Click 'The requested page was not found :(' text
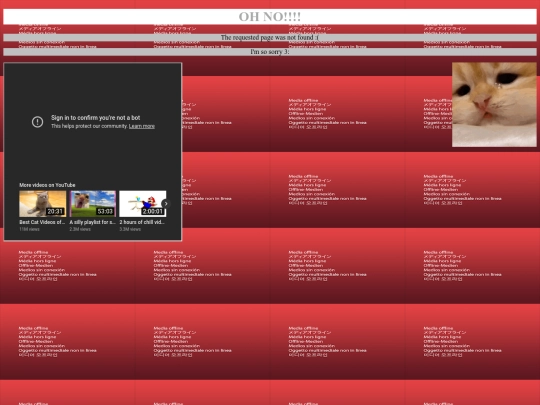540x405 pixels. point(270,38)
